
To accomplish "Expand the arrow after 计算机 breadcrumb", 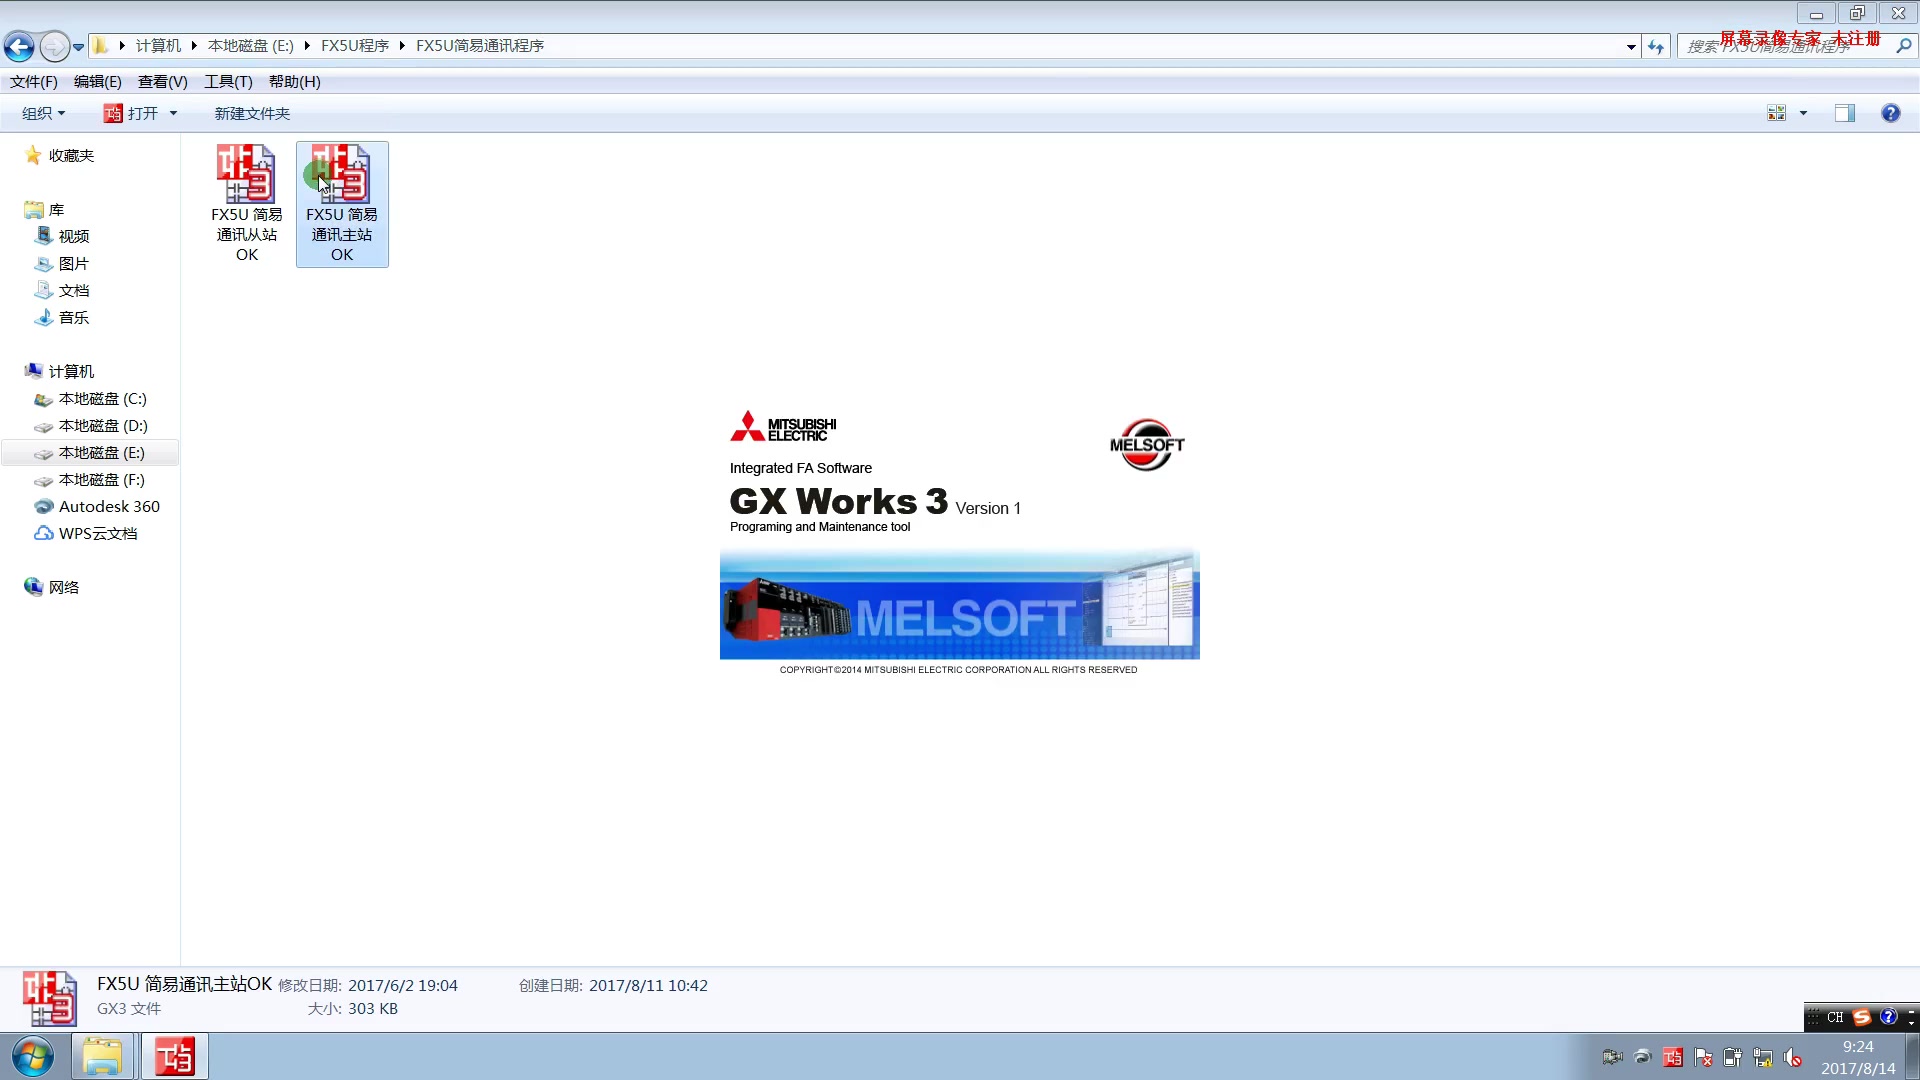I will click(194, 46).
